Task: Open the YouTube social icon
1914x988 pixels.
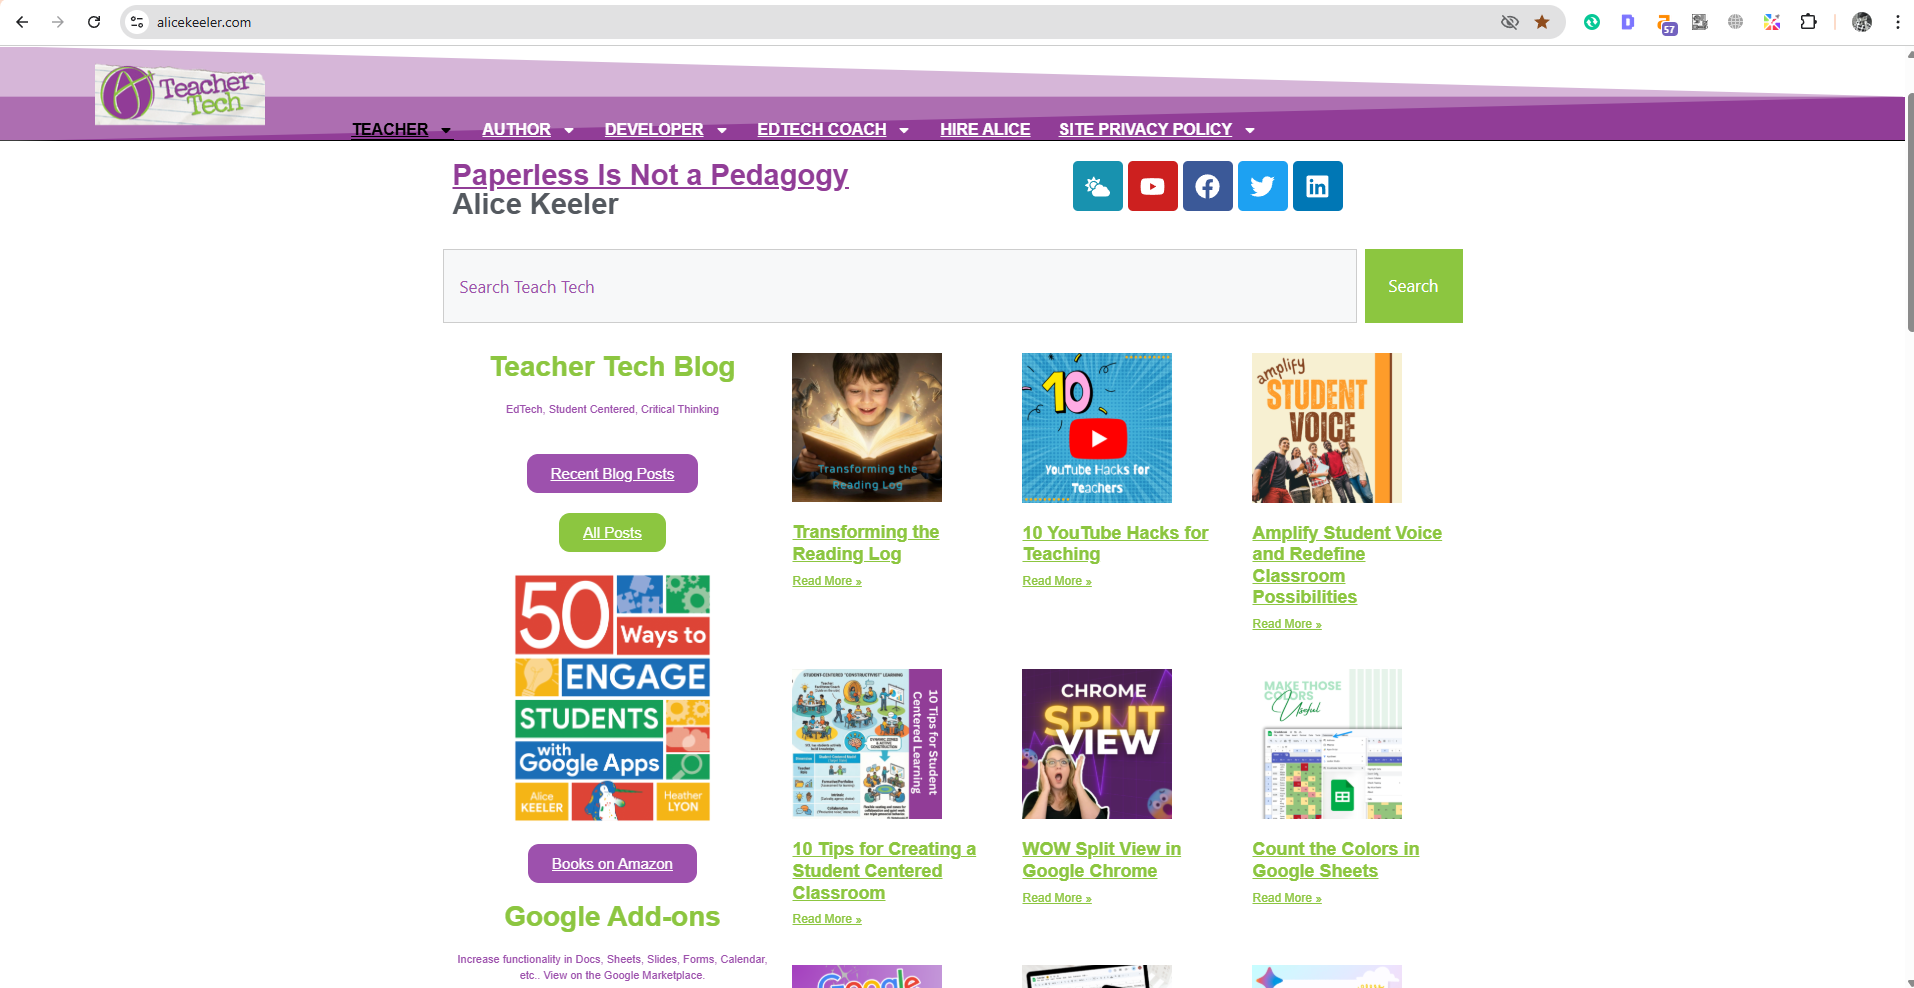Action: point(1152,186)
